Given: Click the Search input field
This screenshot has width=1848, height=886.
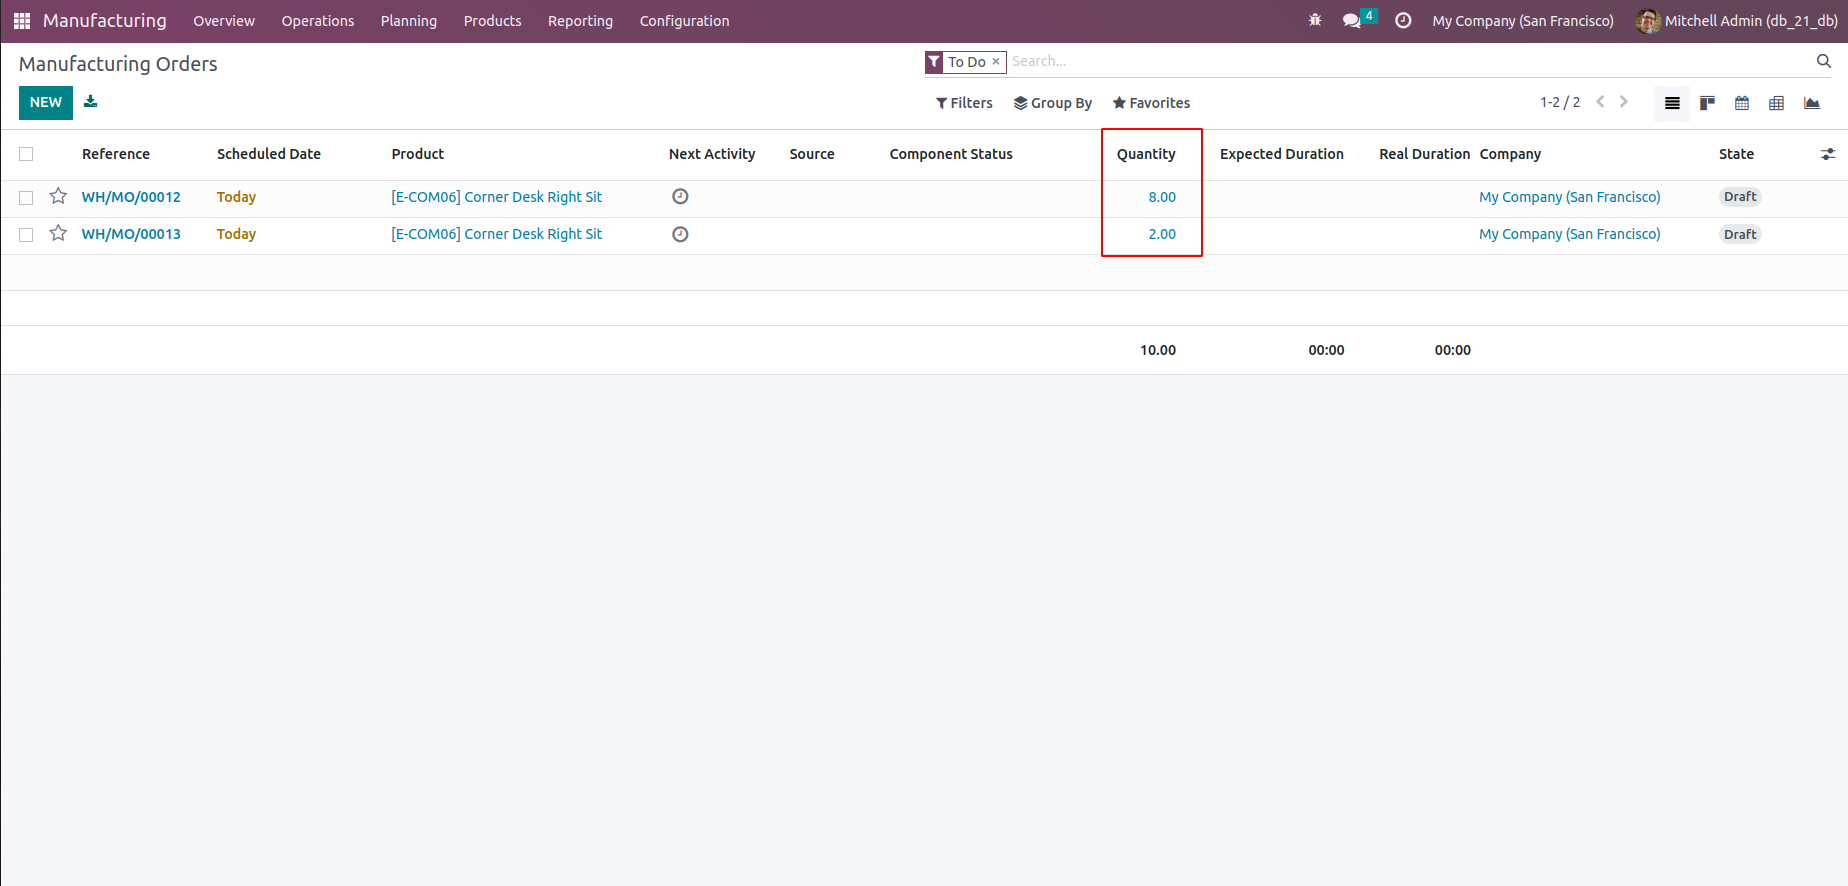Looking at the screenshot, I should pyautogui.click(x=1400, y=62).
